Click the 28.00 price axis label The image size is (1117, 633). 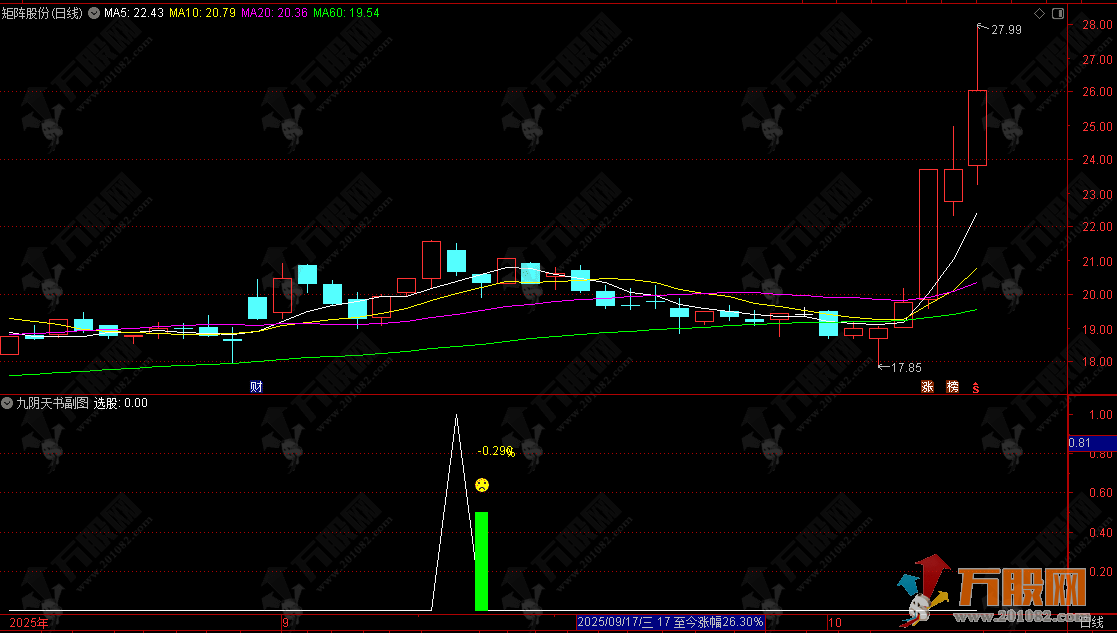point(1097,24)
